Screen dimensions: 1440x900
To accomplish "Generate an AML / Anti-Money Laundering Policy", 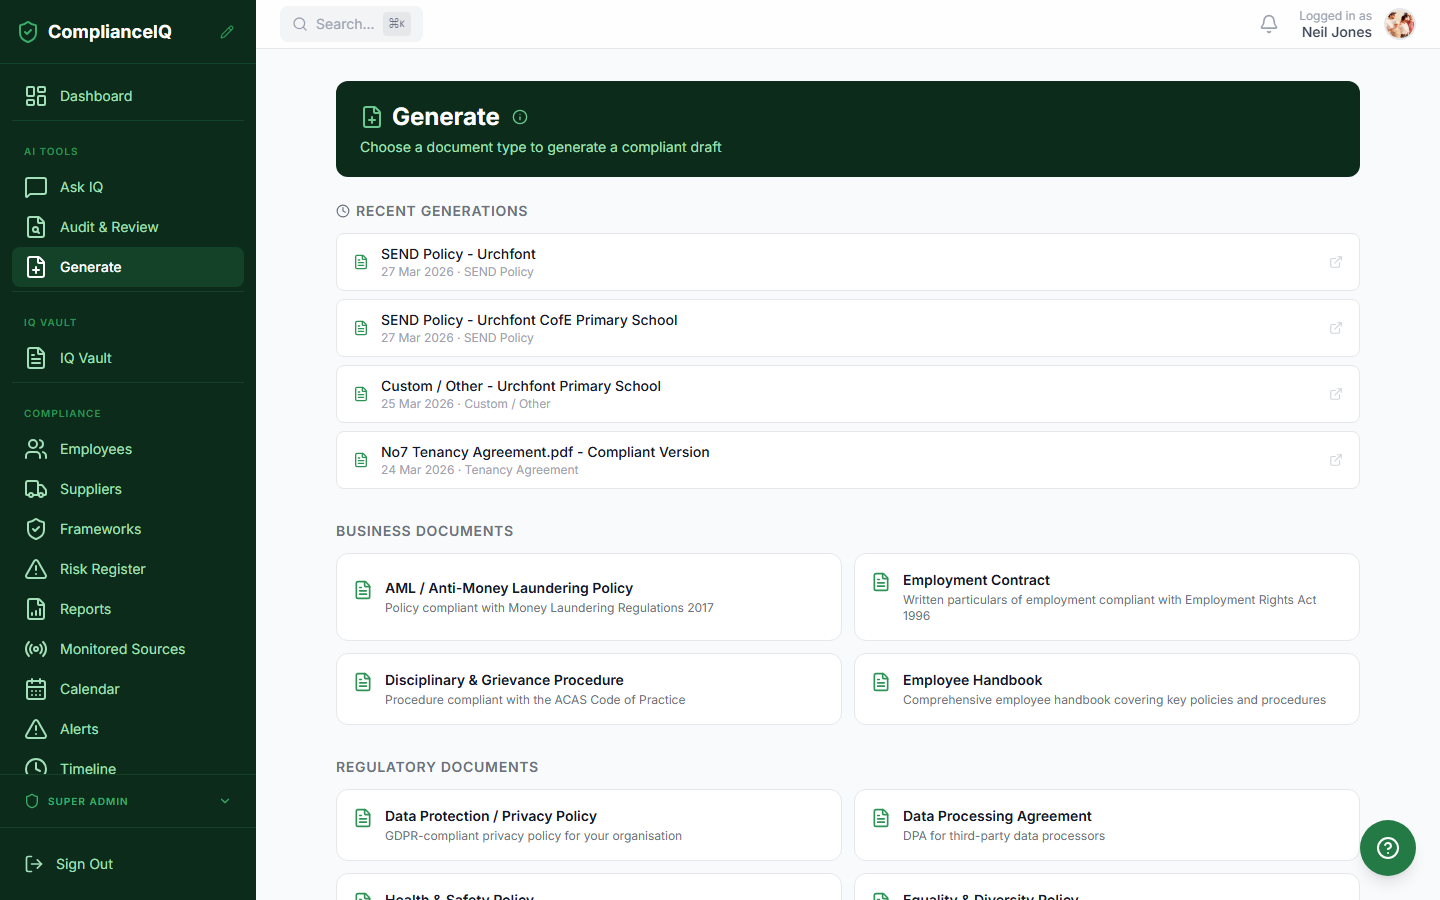I will point(588,596).
